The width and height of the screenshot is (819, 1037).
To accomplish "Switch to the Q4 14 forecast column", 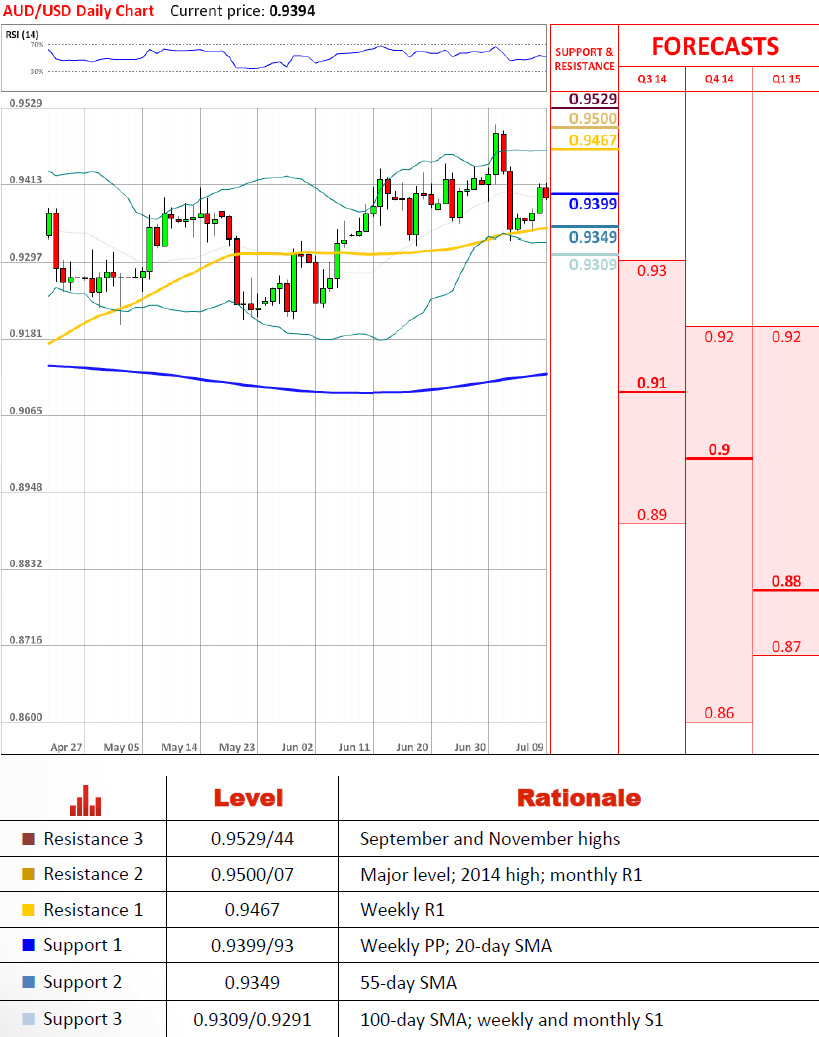I will (717, 78).
